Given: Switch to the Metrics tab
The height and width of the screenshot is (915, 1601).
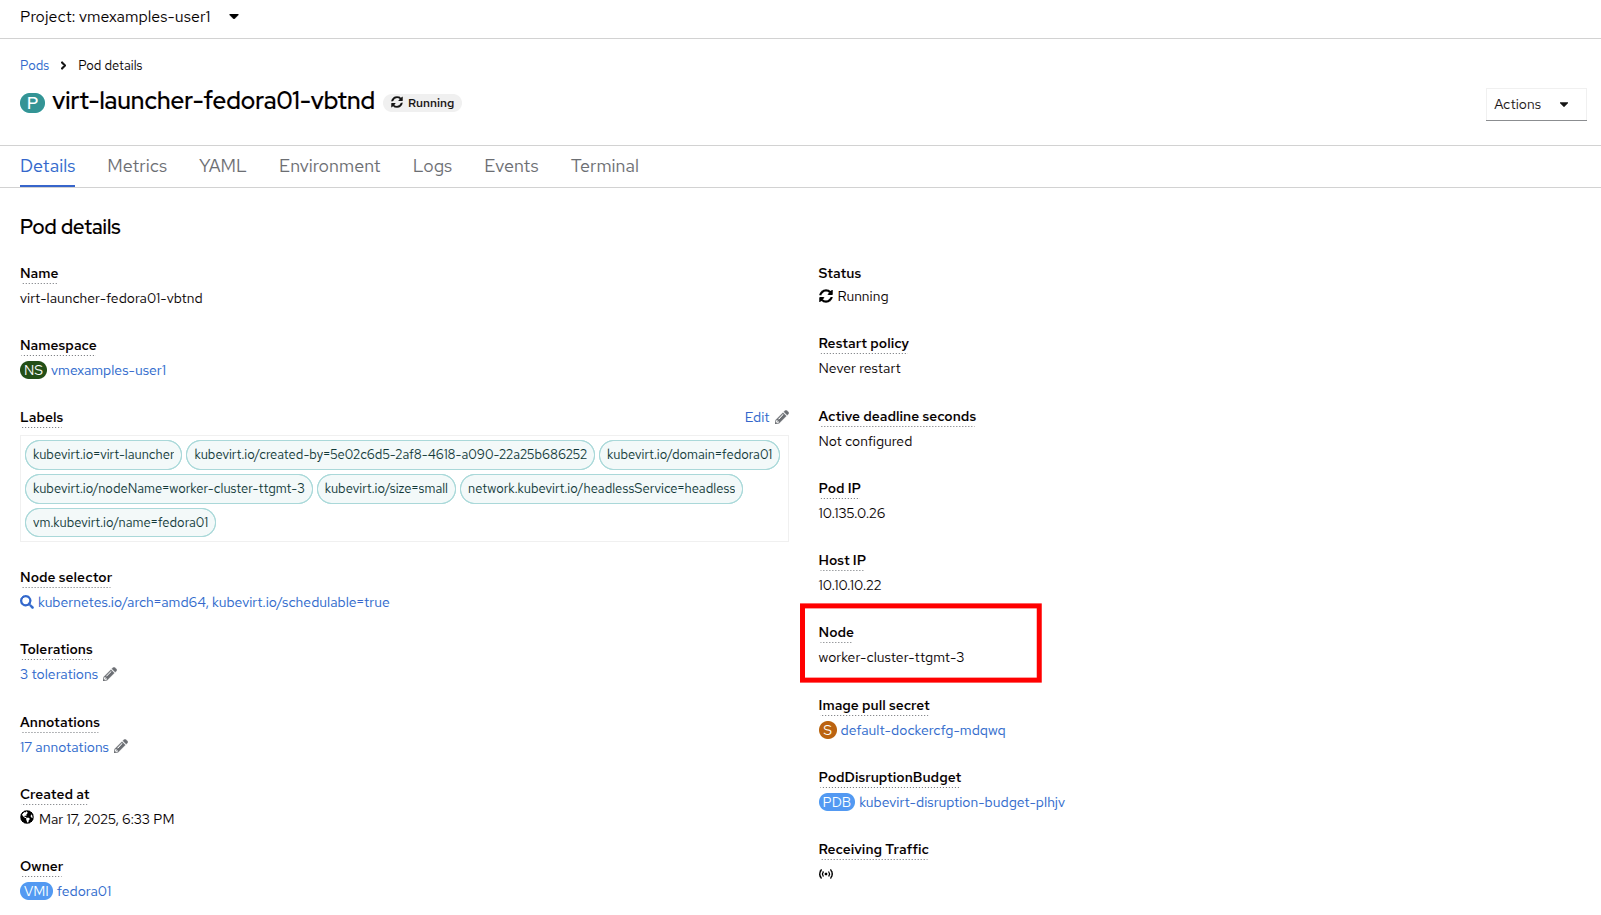Looking at the screenshot, I should click(137, 166).
